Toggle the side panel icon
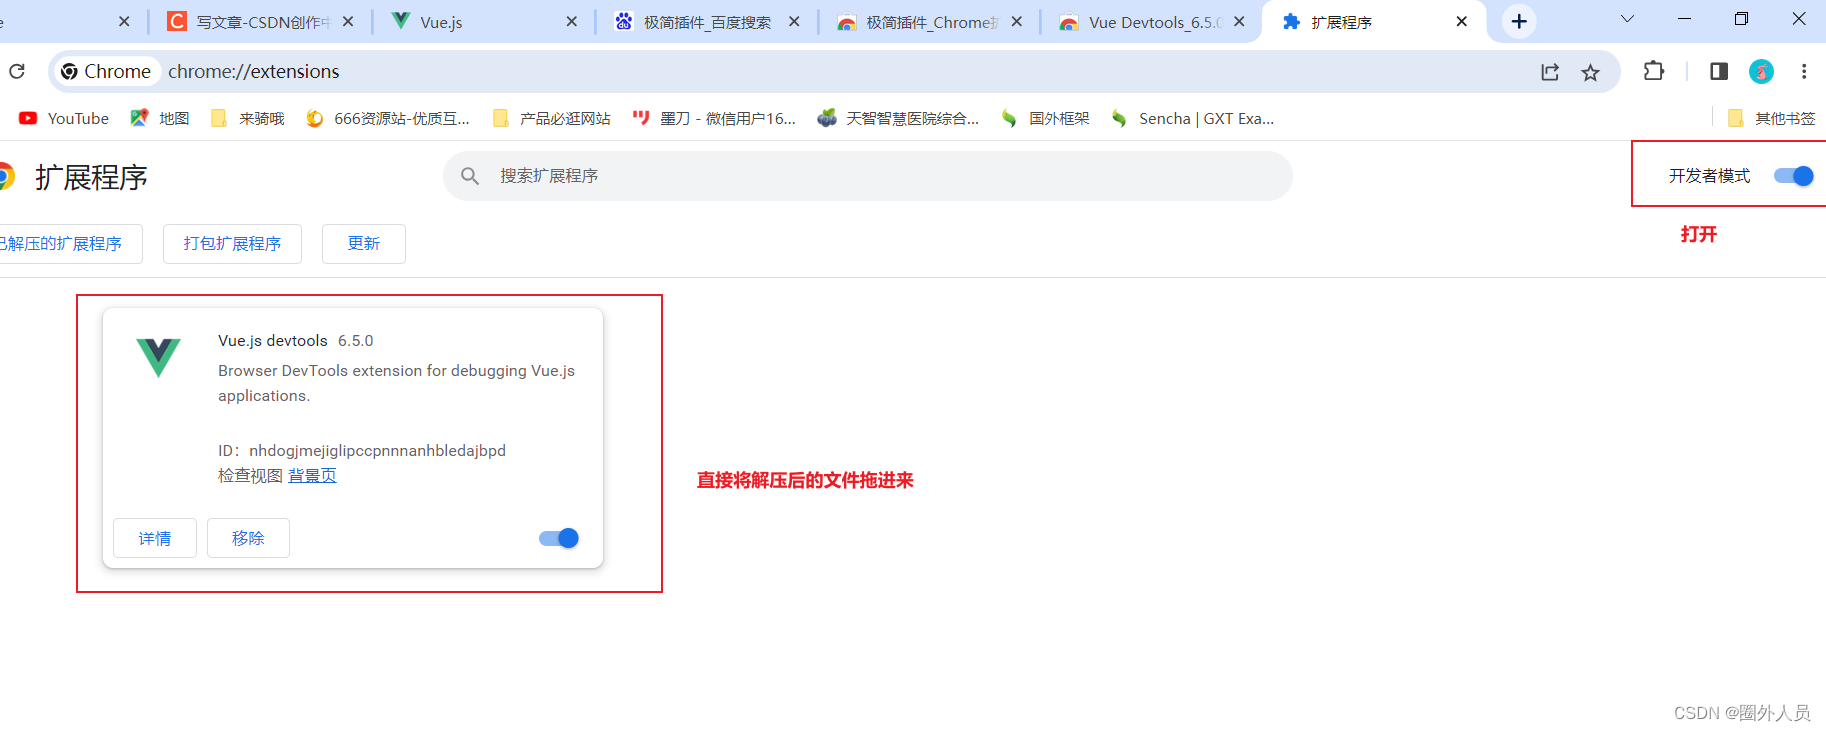 (x=1719, y=71)
